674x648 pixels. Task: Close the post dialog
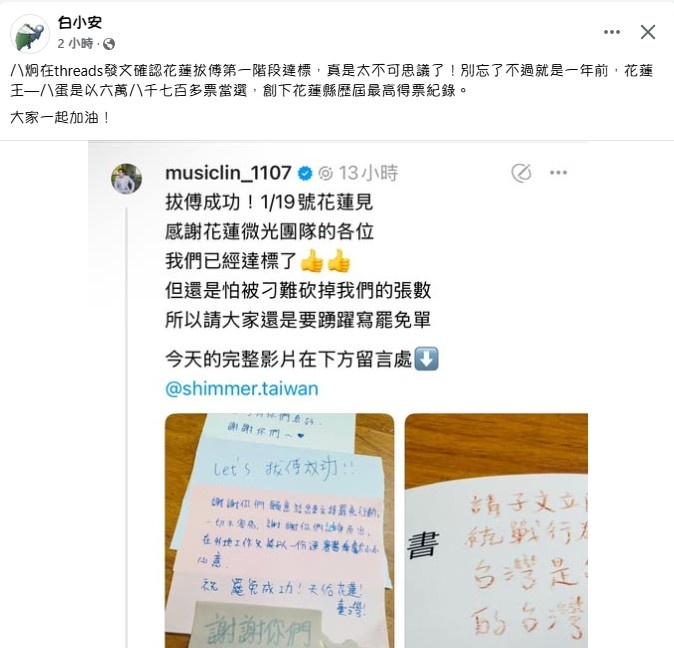click(648, 32)
